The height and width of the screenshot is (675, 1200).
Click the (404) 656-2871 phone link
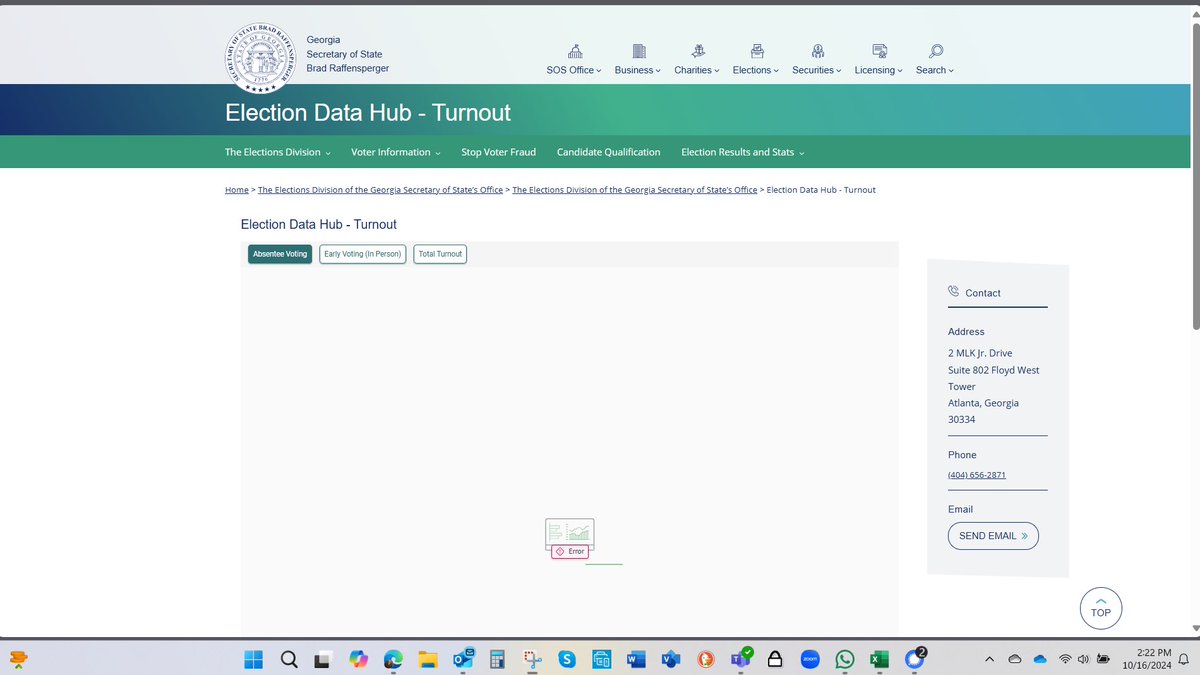click(x=976, y=475)
